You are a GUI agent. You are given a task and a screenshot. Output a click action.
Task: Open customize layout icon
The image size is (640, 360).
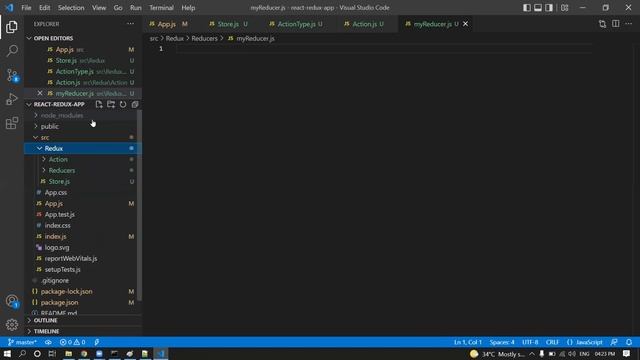[564, 8]
